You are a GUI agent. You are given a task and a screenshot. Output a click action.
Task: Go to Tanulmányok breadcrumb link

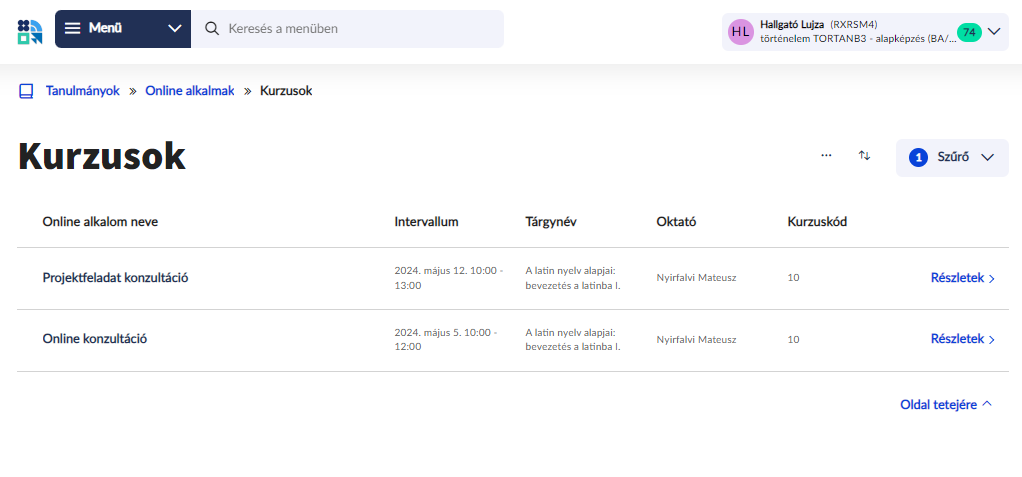pos(82,91)
